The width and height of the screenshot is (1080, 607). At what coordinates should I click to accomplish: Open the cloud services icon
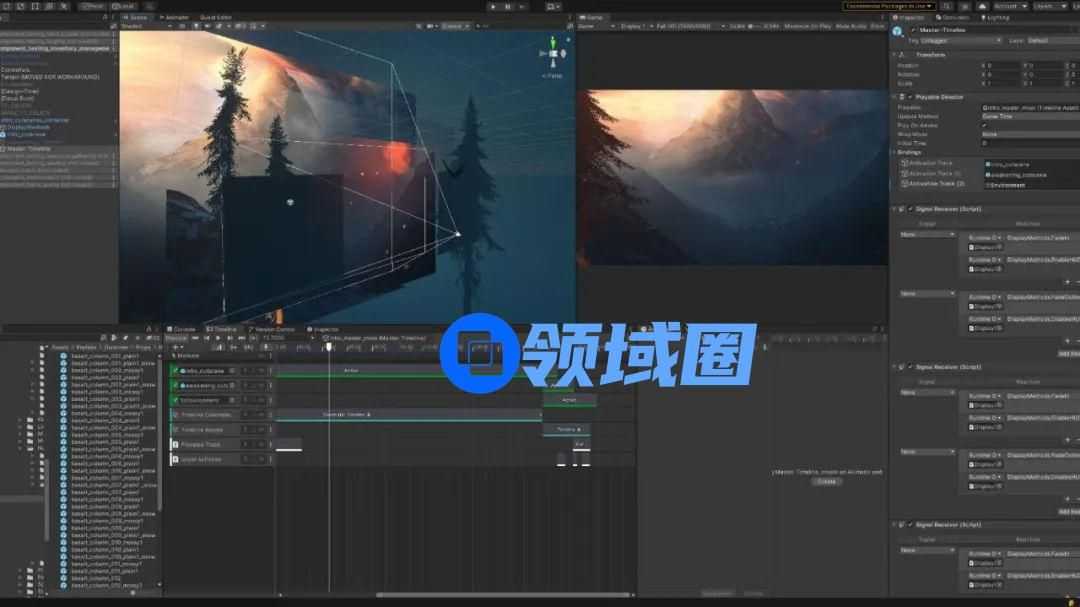tap(982, 6)
